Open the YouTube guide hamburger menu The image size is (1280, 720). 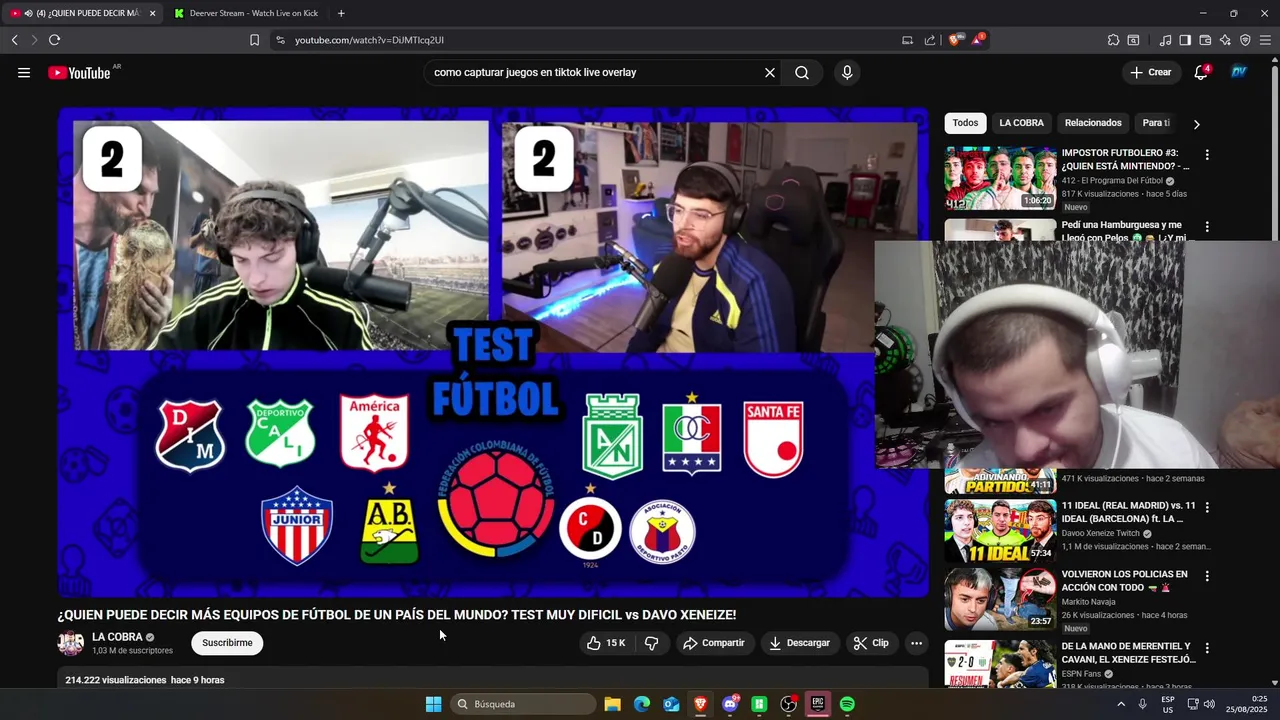click(24, 72)
